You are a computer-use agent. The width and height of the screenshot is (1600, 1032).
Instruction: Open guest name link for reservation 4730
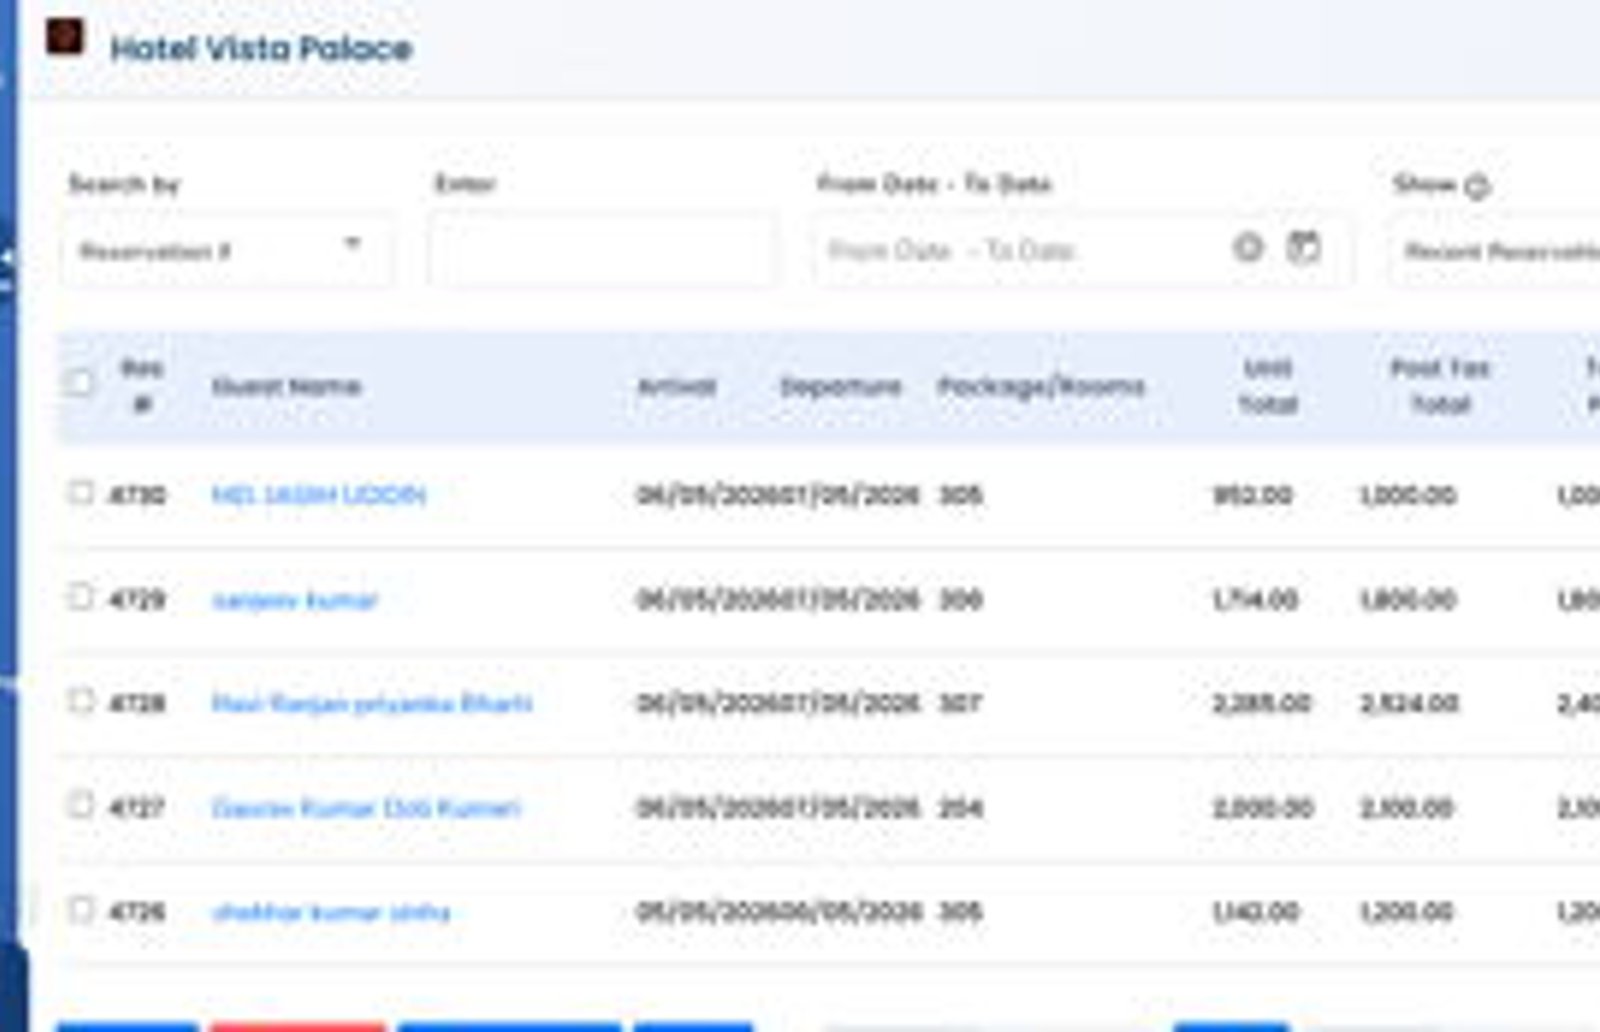click(x=319, y=495)
